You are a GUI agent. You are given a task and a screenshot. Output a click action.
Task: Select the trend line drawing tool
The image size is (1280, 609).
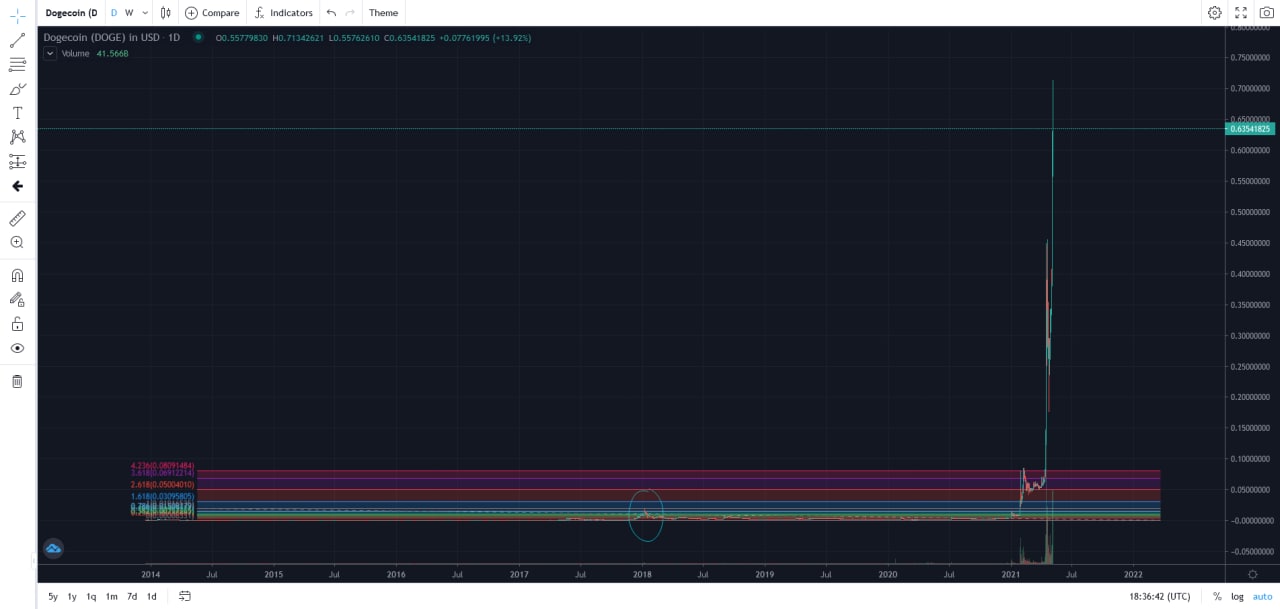[x=17, y=41]
